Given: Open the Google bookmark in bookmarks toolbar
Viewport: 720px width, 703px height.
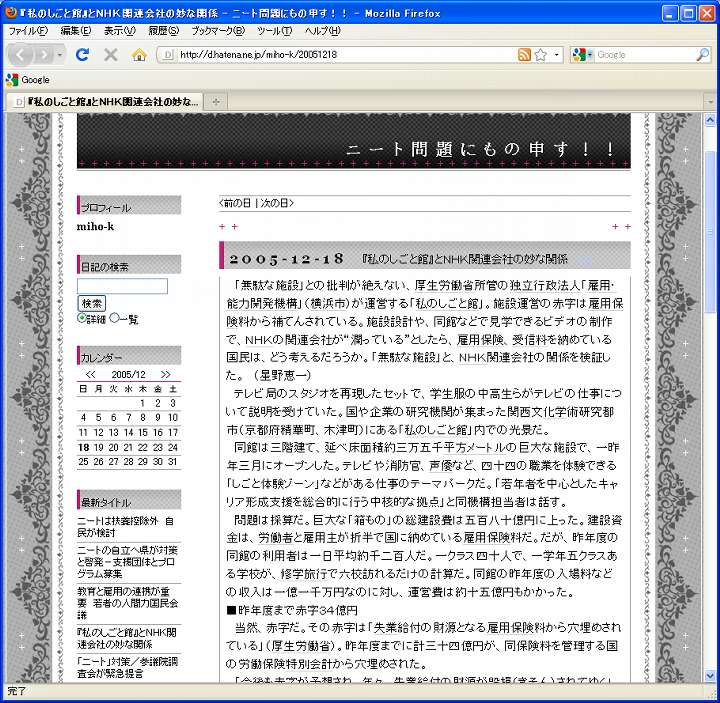Looking at the screenshot, I should pyautogui.click(x=28, y=79).
